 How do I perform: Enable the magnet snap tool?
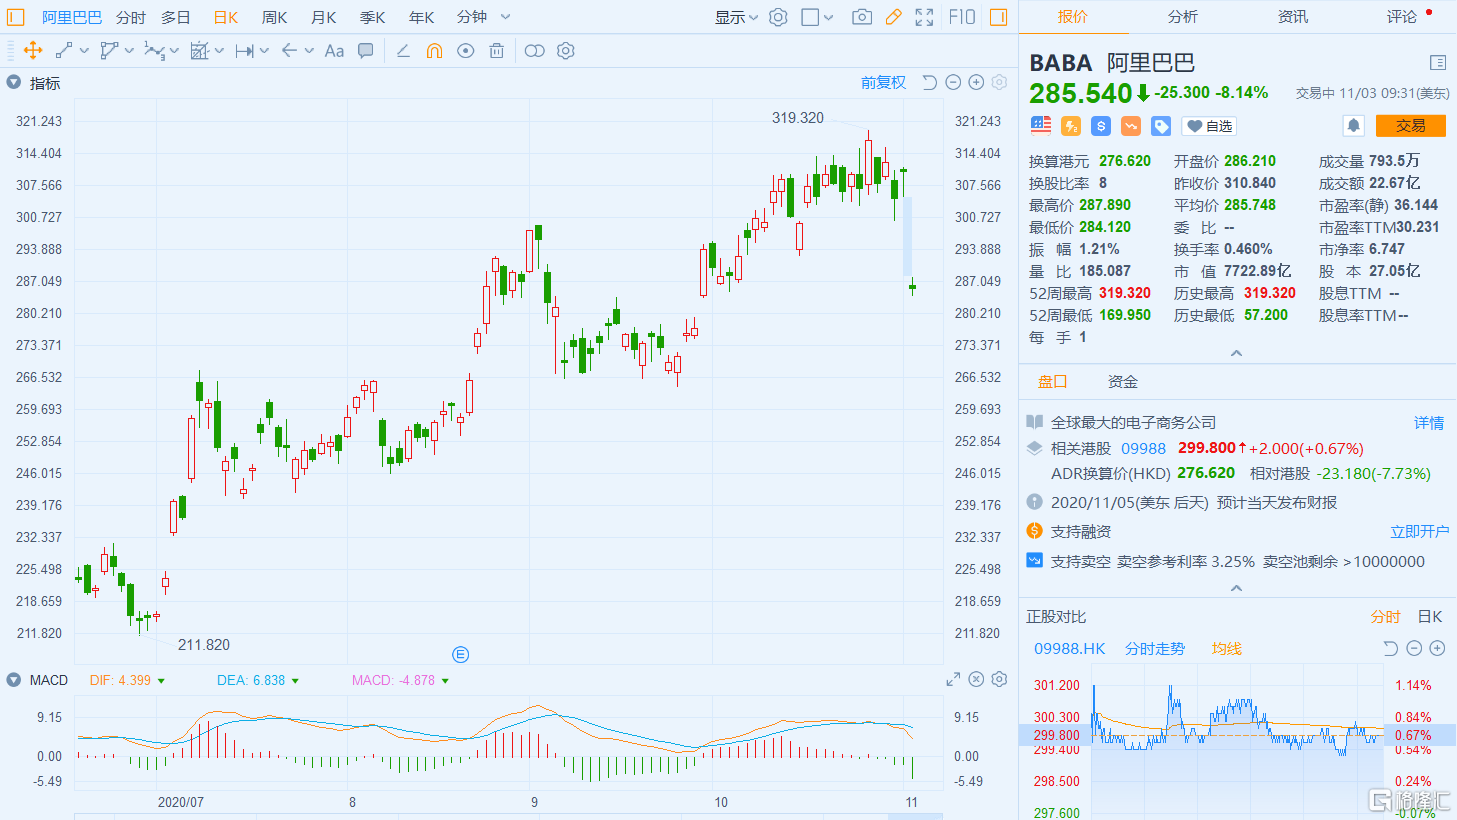434,51
